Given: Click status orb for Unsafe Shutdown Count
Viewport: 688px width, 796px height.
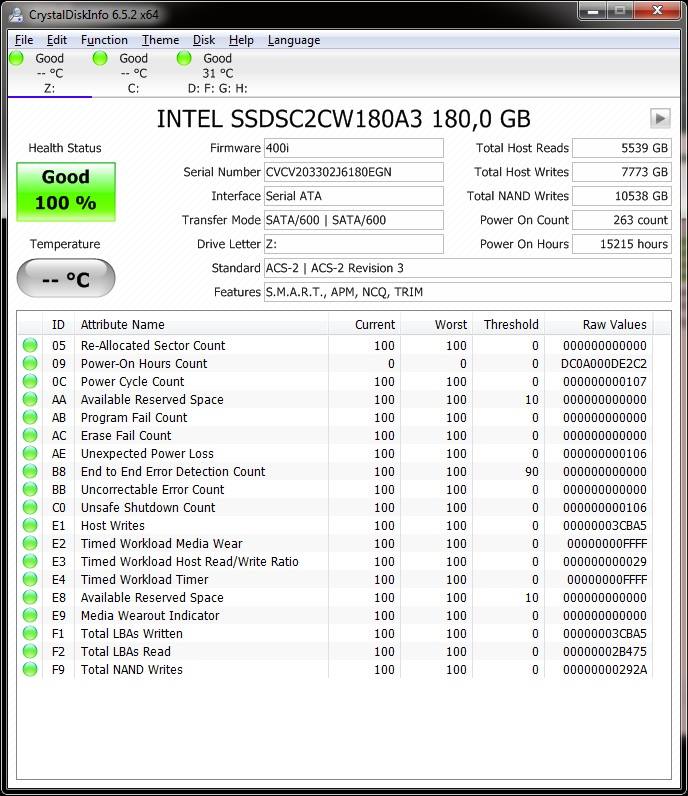Looking at the screenshot, I should coord(30,508).
